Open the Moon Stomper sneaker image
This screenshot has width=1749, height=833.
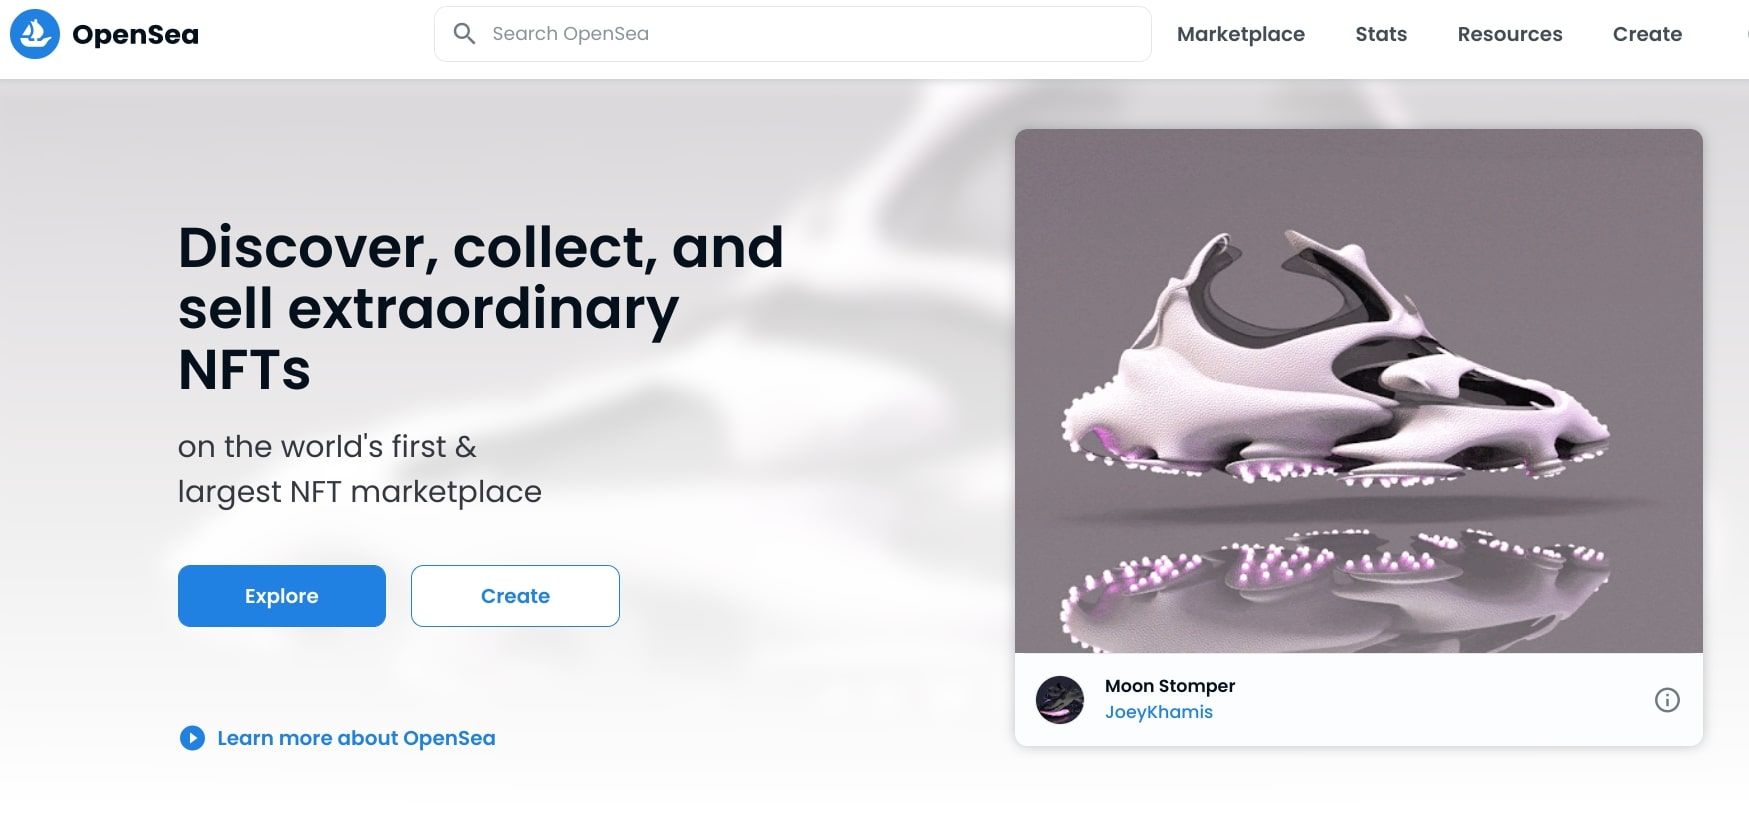point(1358,390)
